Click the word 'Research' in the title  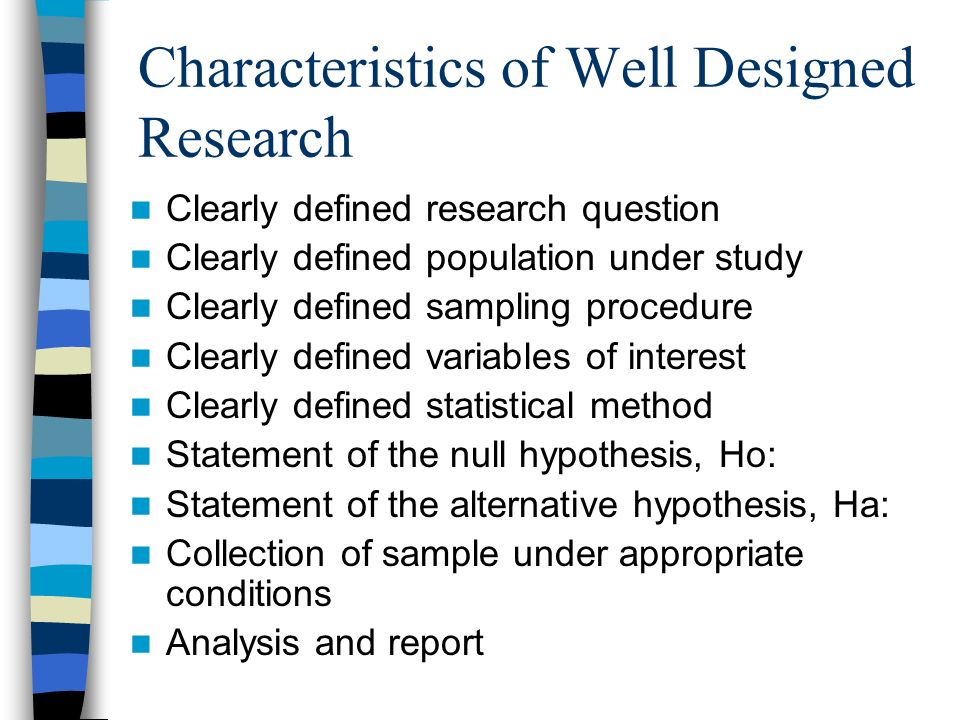pos(246,138)
